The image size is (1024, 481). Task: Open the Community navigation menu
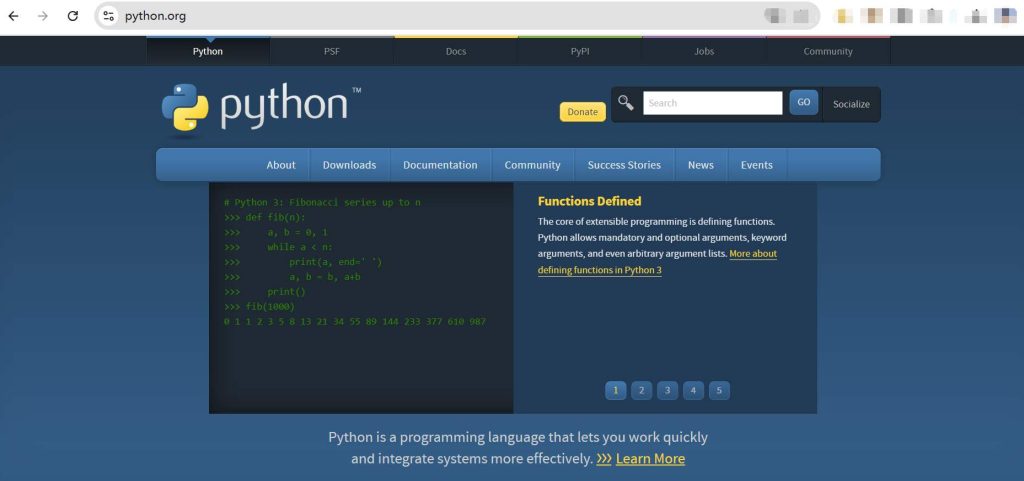[532, 165]
